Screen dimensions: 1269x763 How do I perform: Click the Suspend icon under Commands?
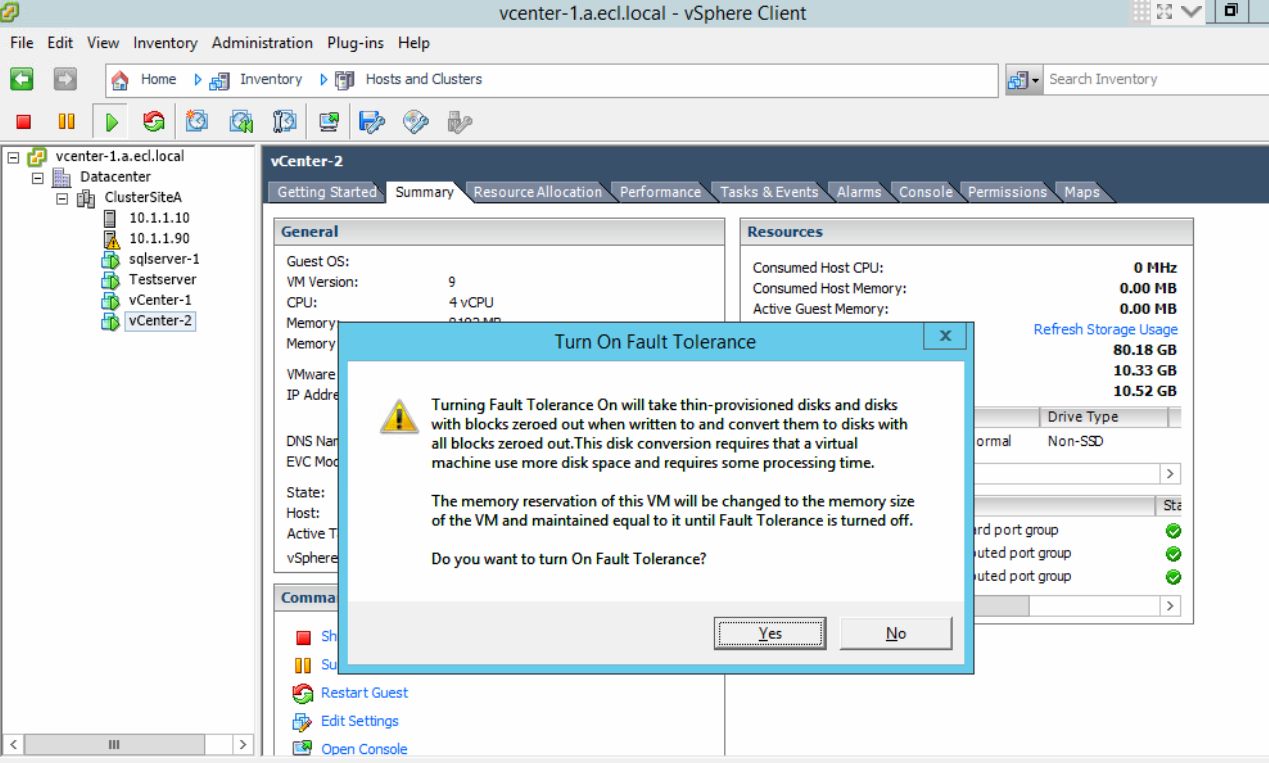303,665
